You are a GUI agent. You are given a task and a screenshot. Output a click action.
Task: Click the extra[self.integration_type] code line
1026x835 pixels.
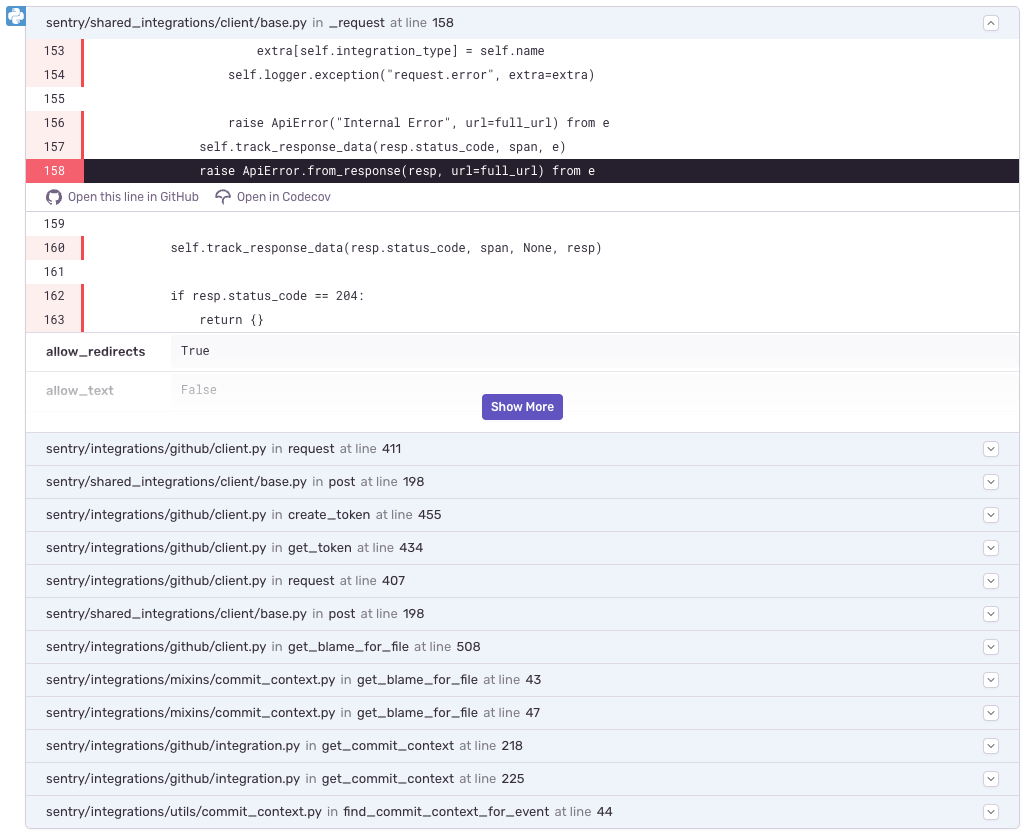click(x=400, y=51)
